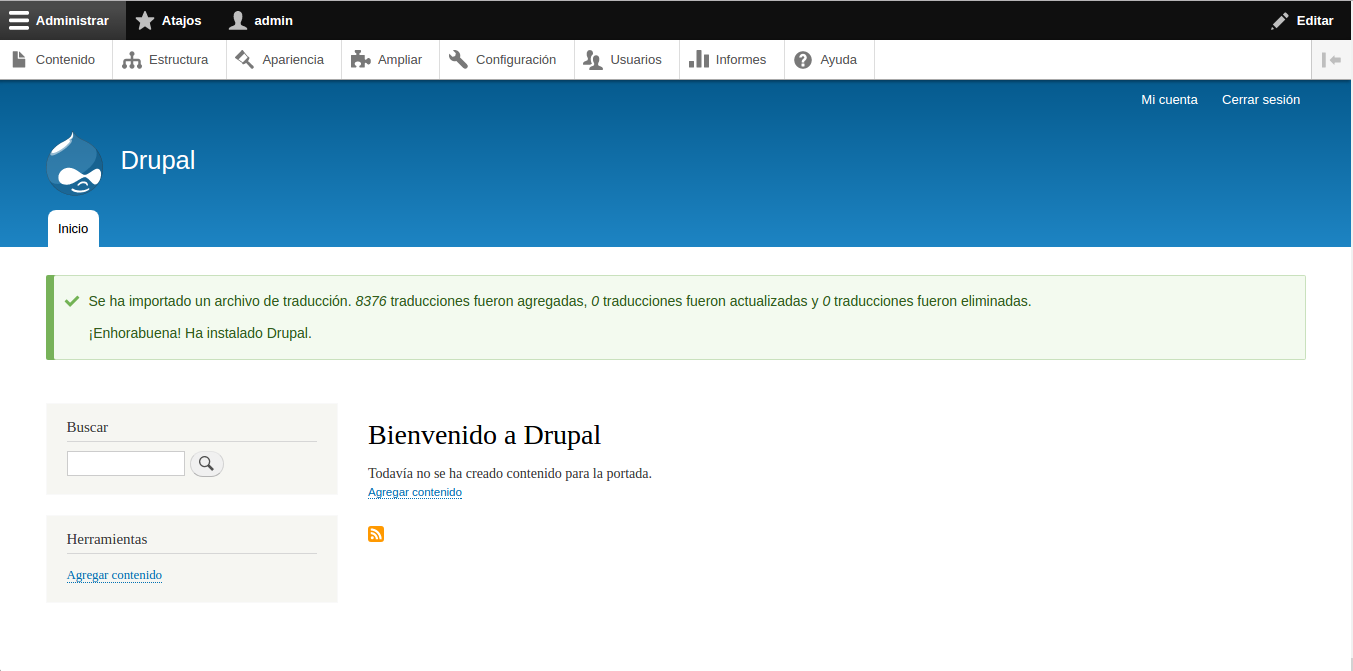1353x671 pixels.
Task: Click the star icon beside Atajos
Action: tap(145, 20)
